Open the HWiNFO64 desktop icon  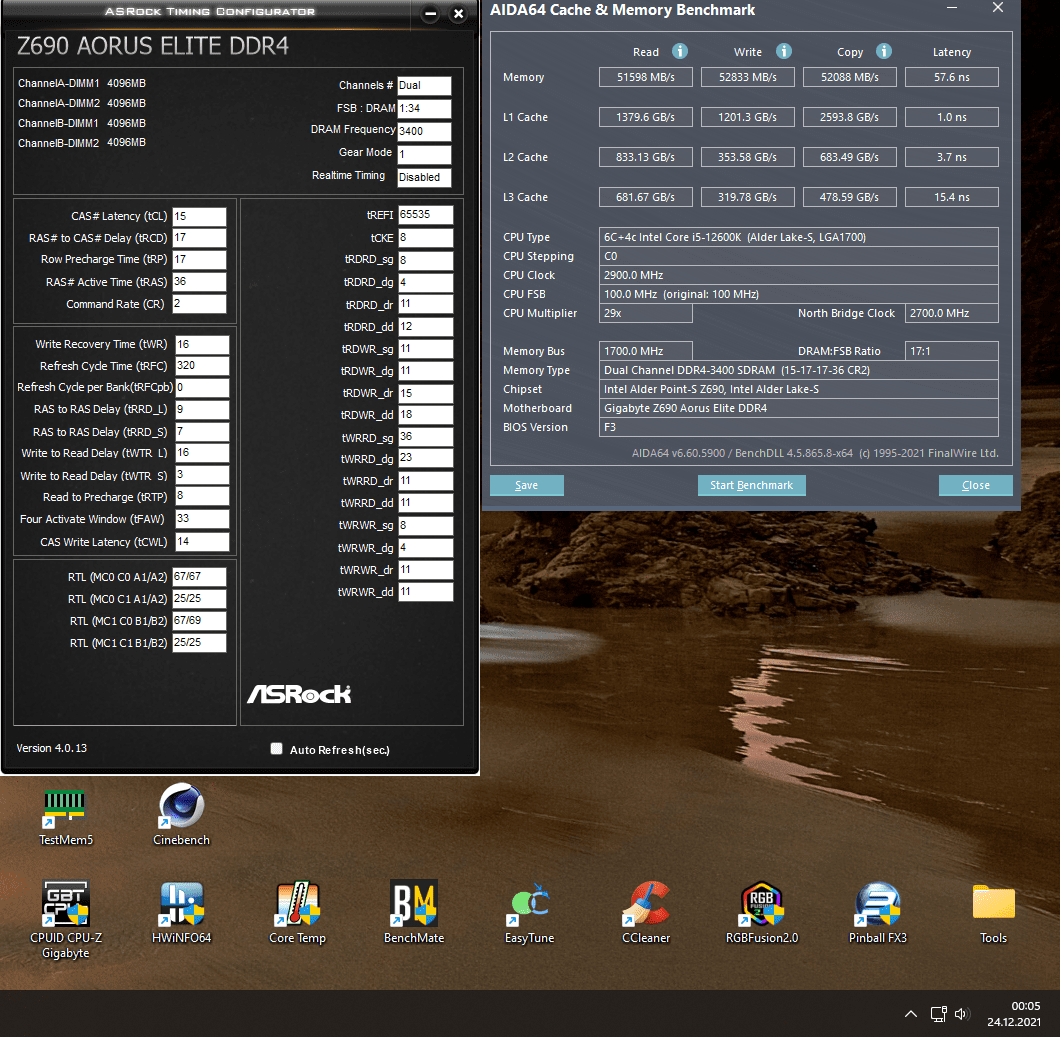(x=181, y=912)
